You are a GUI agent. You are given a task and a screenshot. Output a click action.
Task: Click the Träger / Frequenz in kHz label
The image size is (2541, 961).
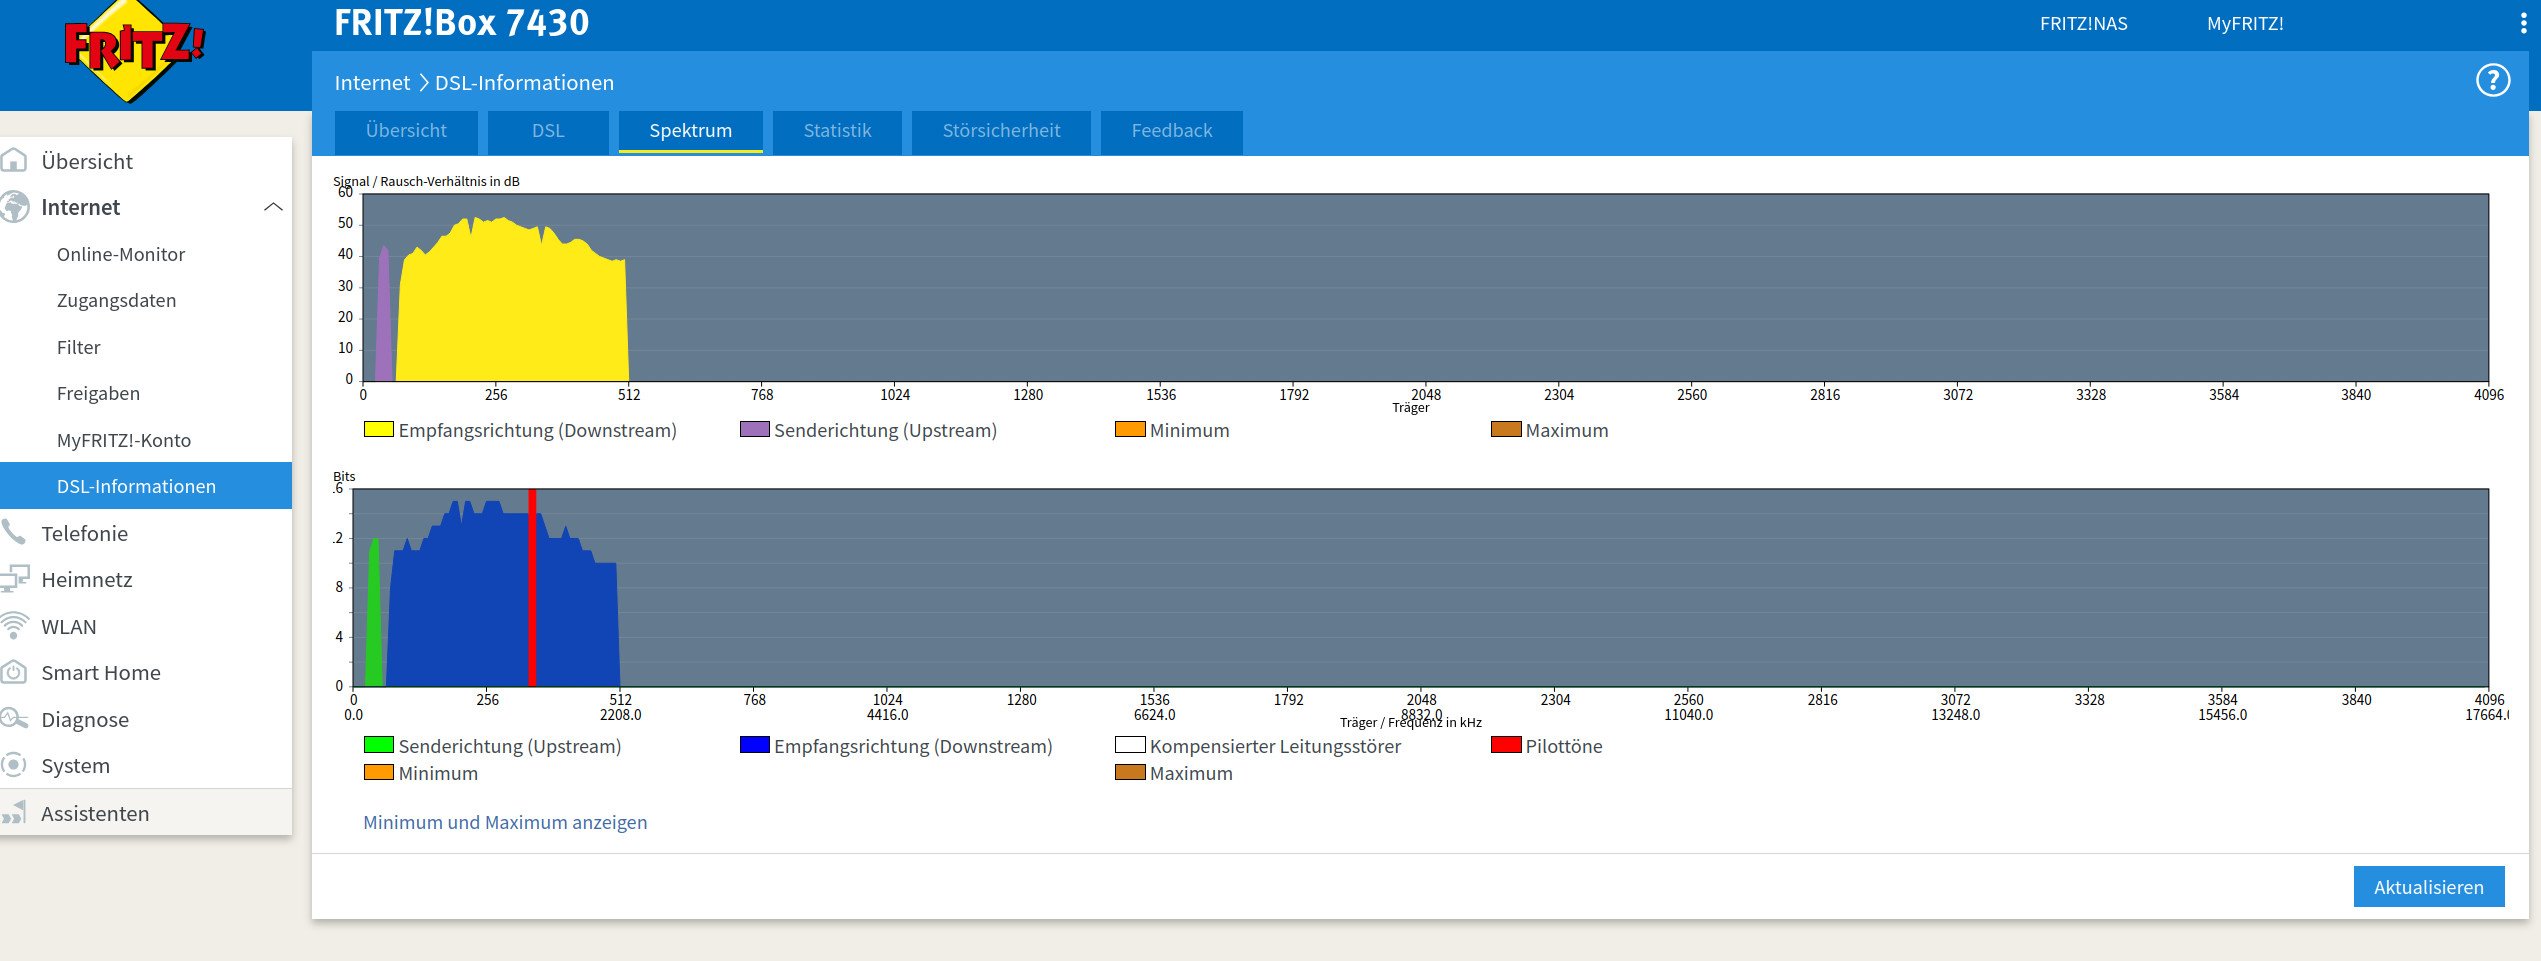[x=1410, y=722]
